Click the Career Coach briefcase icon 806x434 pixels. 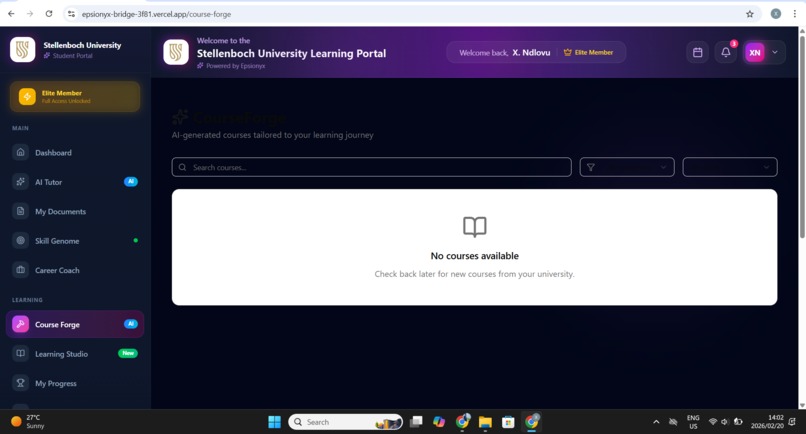coord(21,269)
